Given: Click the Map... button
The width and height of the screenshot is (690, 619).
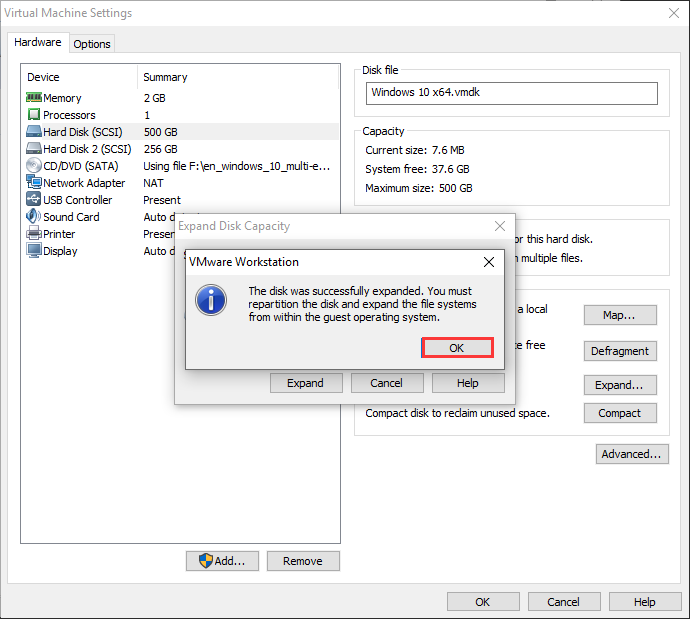Looking at the screenshot, I should [x=620, y=315].
